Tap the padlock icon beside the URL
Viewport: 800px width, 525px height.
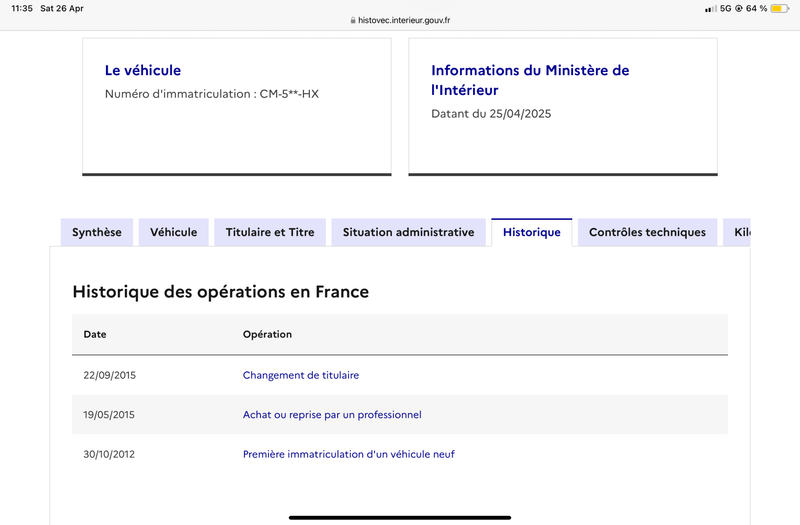[353, 20]
